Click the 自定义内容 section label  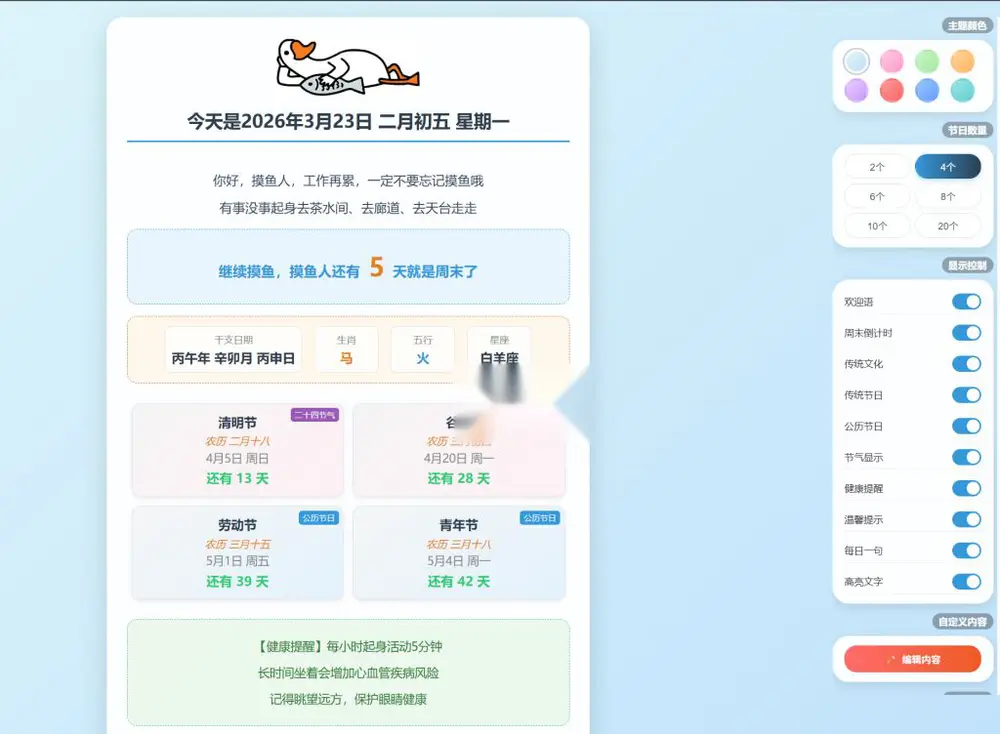tap(962, 622)
